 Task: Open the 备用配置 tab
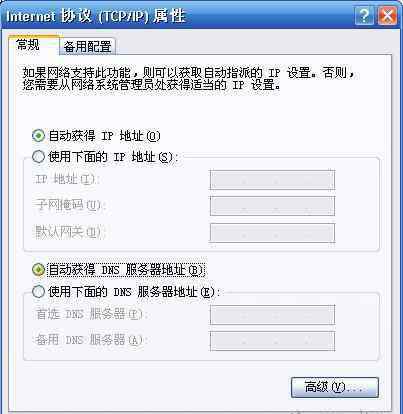pyautogui.click(x=87, y=46)
